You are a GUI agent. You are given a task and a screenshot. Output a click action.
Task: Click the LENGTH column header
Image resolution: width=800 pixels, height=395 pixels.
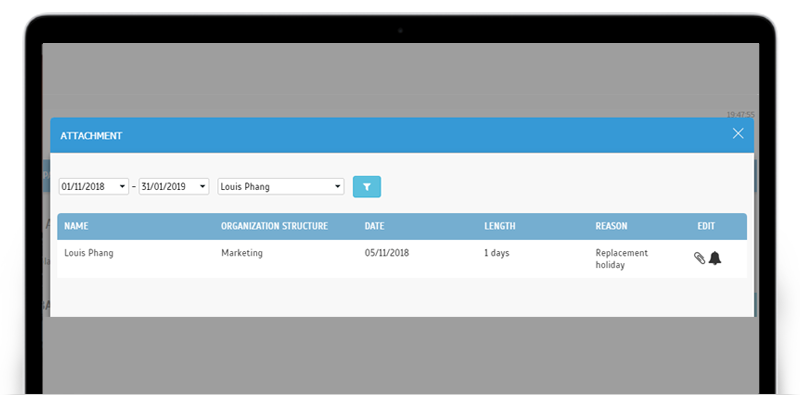[500, 226]
